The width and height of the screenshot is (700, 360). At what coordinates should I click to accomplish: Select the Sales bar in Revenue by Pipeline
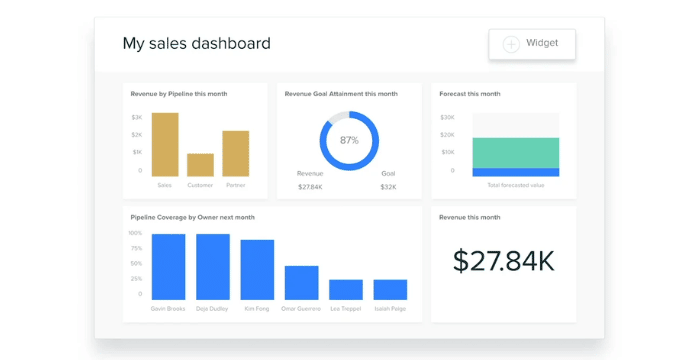tap(165, 144)
